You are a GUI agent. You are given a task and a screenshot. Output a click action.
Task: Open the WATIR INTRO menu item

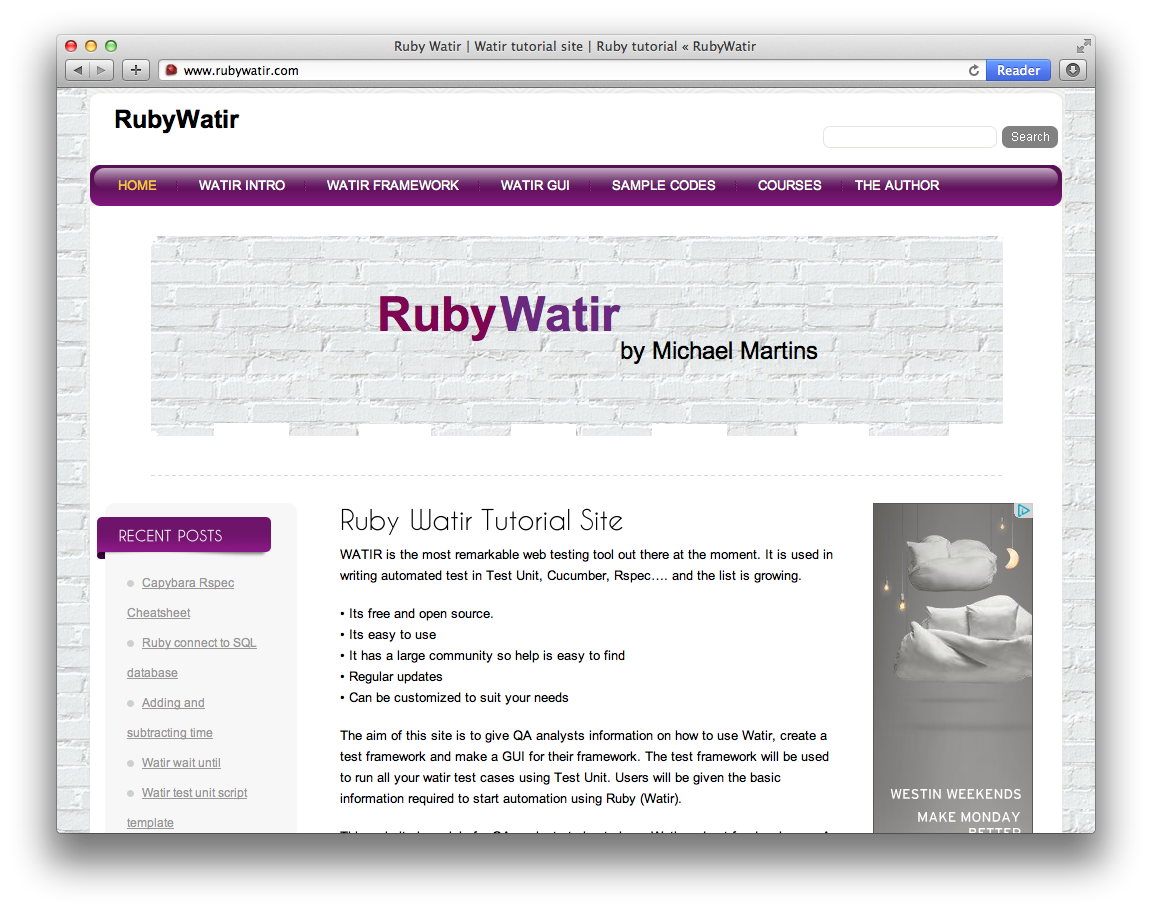(242, 185)
